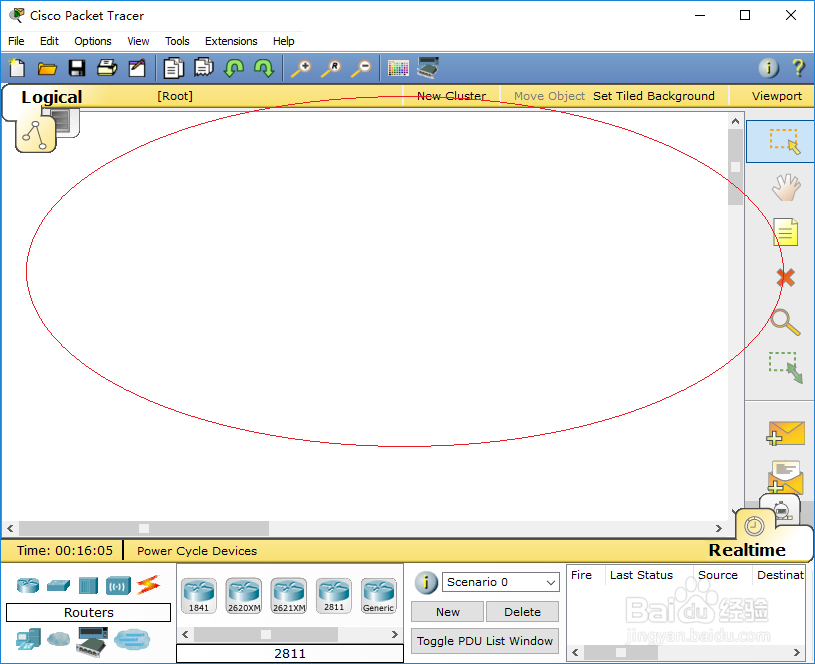Image resolution: width=815 pixels, height=664 pixels.
Task: Select the Switches device category icon
Action: [x=58, y=585]
